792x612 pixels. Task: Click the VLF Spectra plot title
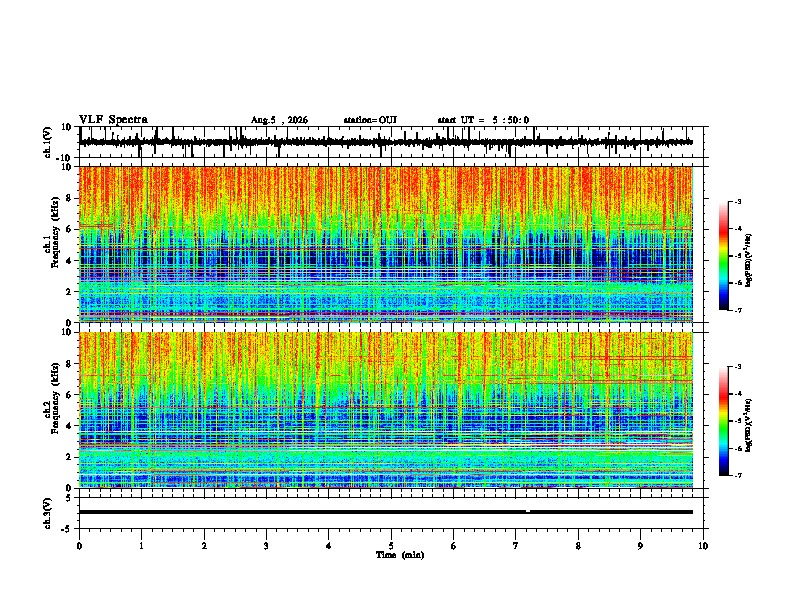tap(113, 120)
